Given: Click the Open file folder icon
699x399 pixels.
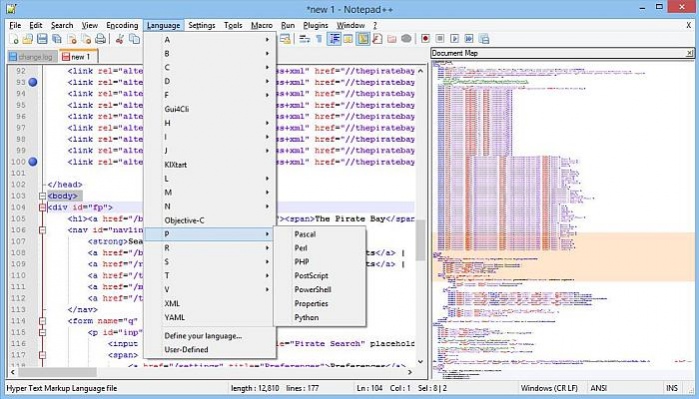Looking at the screenshot, I should tap(28, 39).
